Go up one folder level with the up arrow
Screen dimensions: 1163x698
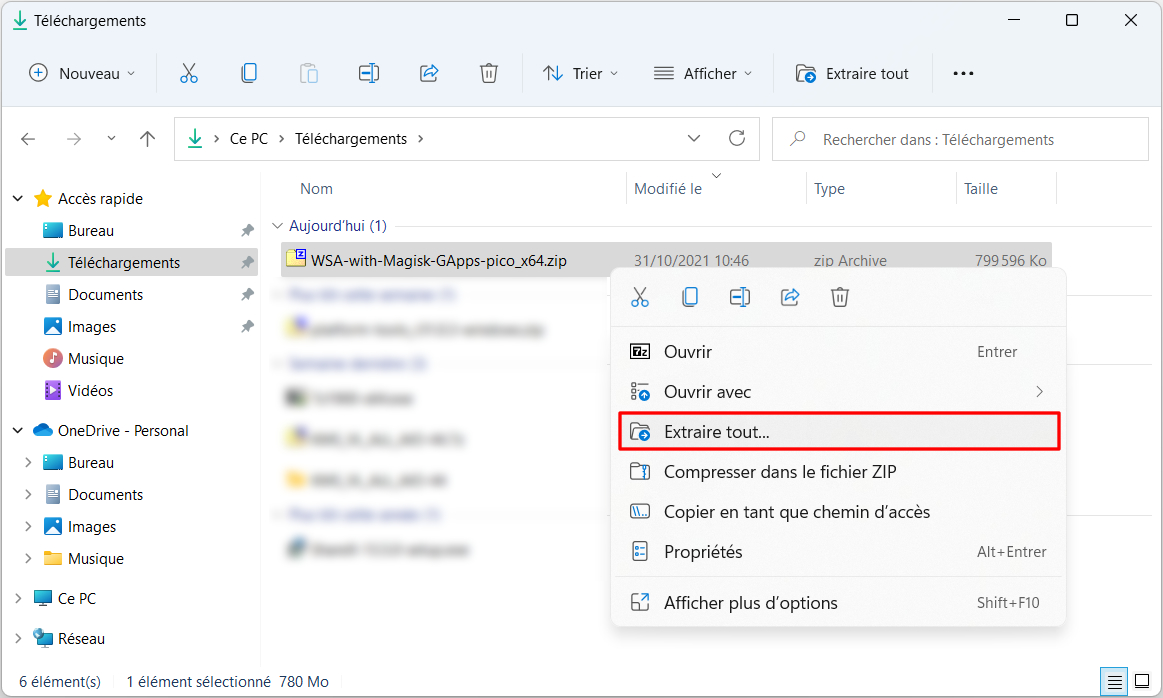click(x=148, y=139)
